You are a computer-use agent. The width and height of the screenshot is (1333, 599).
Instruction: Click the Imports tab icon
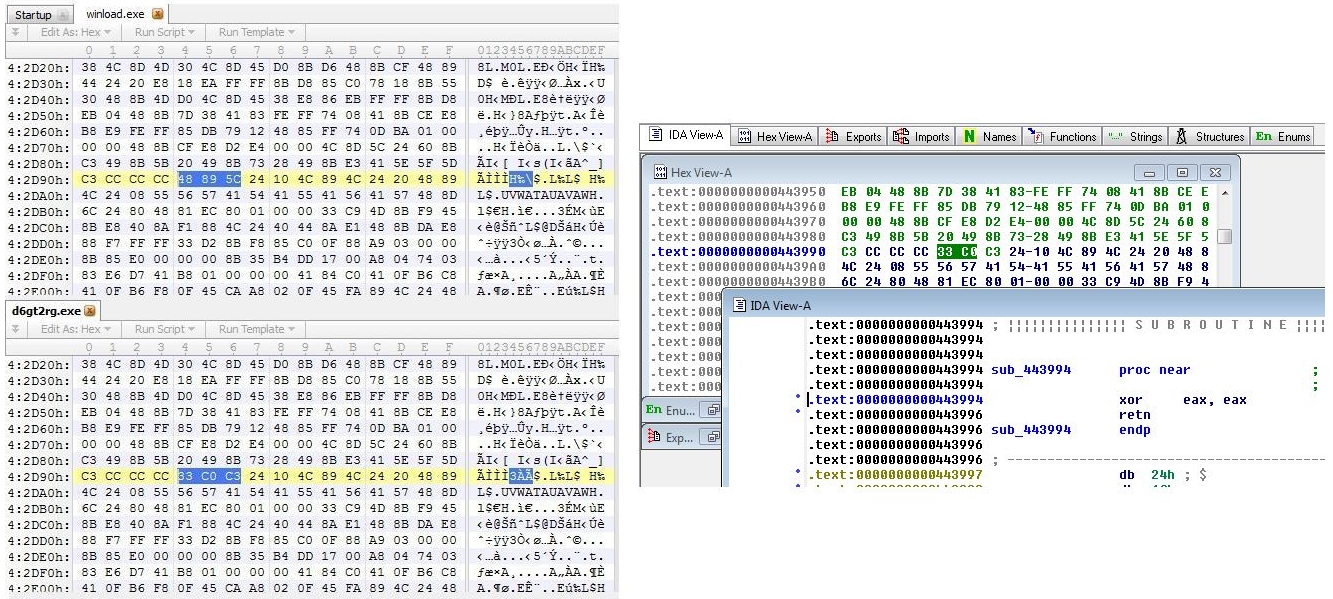[901, 137]
